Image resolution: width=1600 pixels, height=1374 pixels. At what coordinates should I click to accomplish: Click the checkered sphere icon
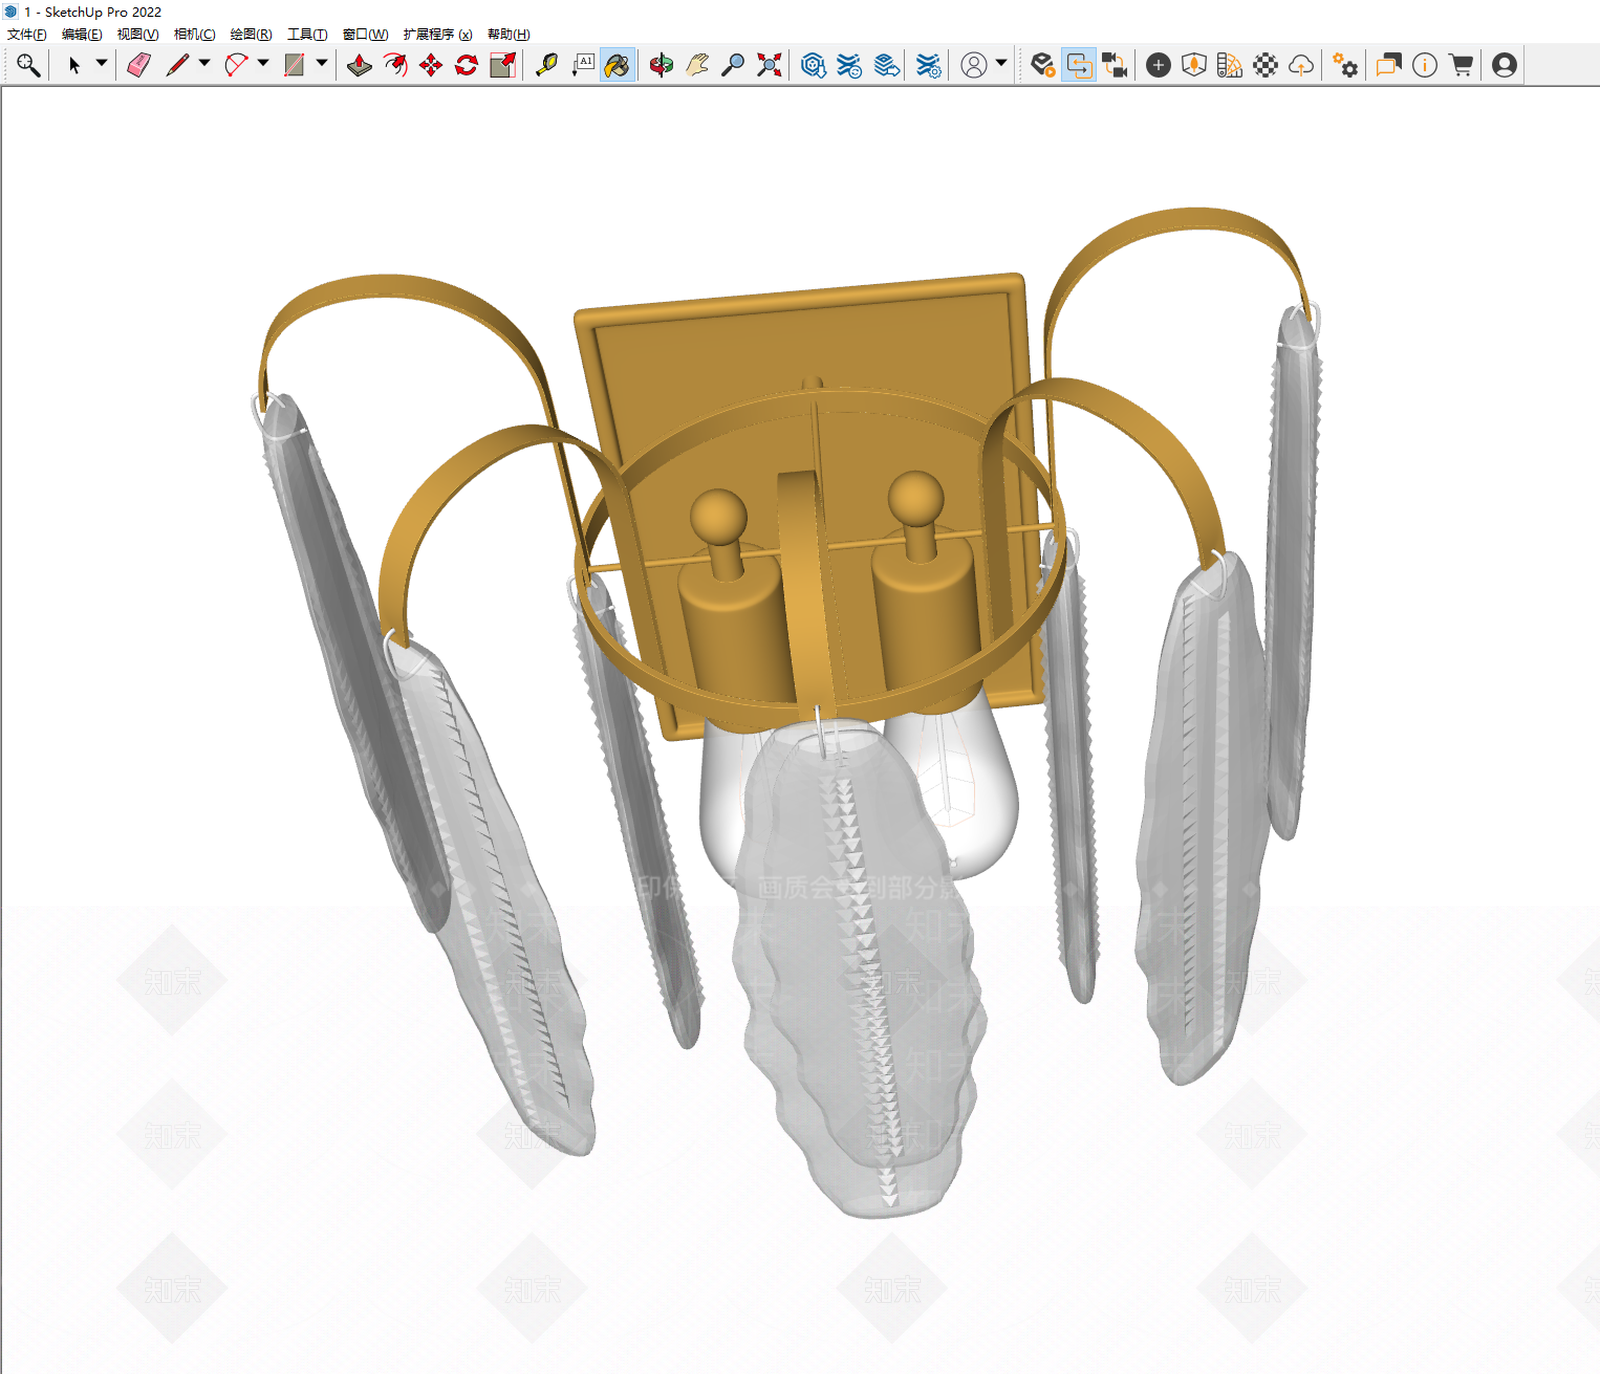pyautogui.click(x=1266, y=65)
